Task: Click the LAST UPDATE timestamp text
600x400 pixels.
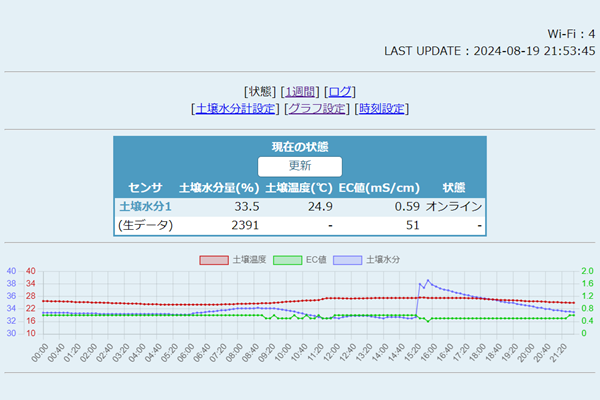Action: point(489,50)
